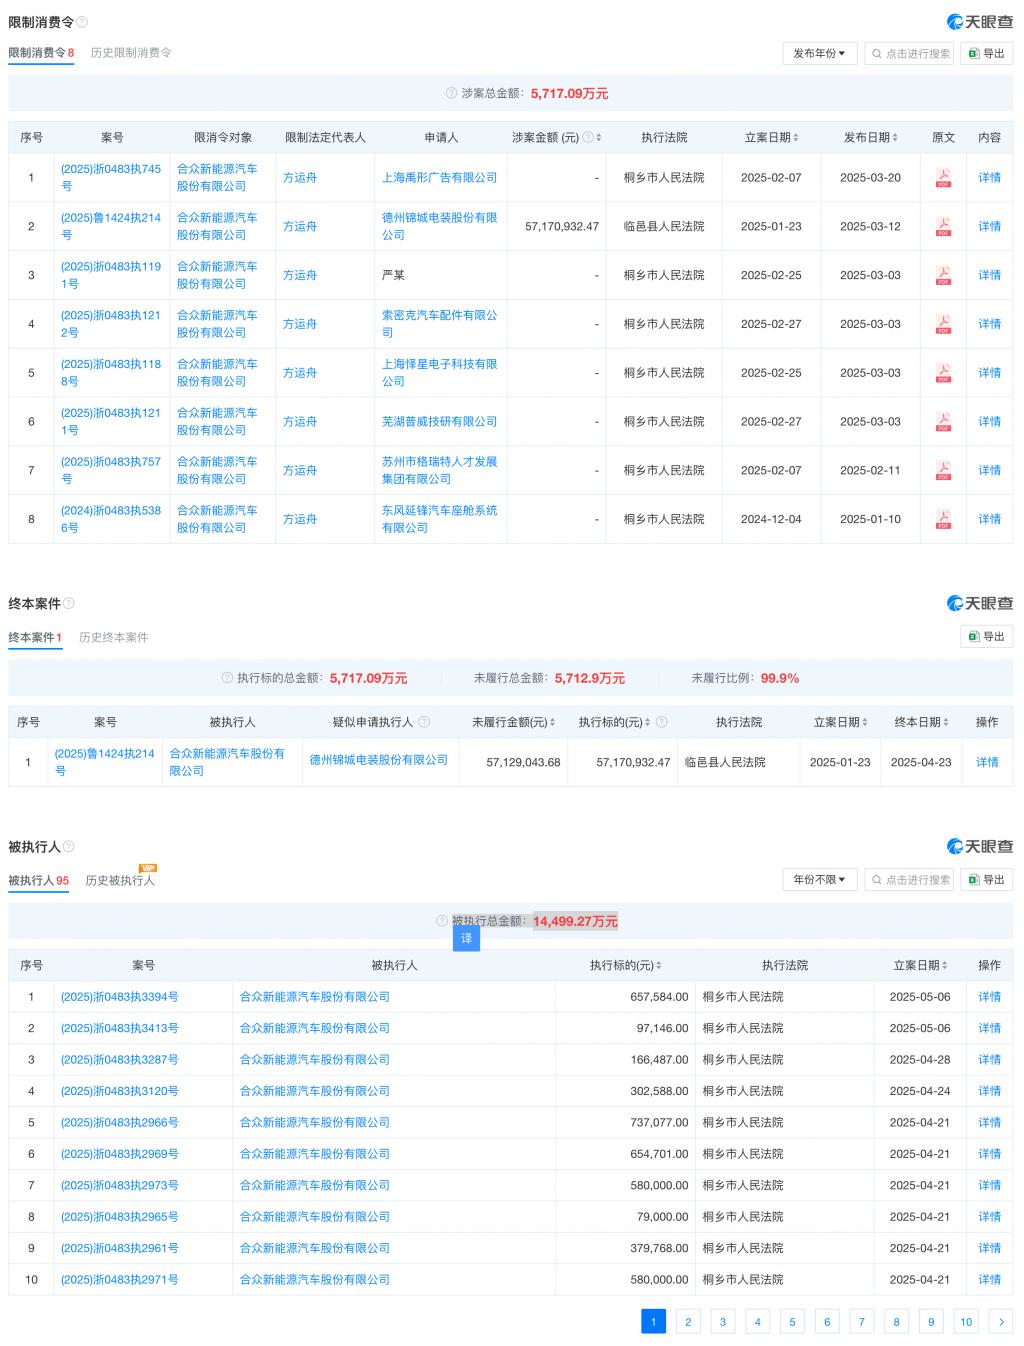Open PDF original for case 浙0483执1212号
This screenshot has width=1024, height=1346.
pos(943,324)
